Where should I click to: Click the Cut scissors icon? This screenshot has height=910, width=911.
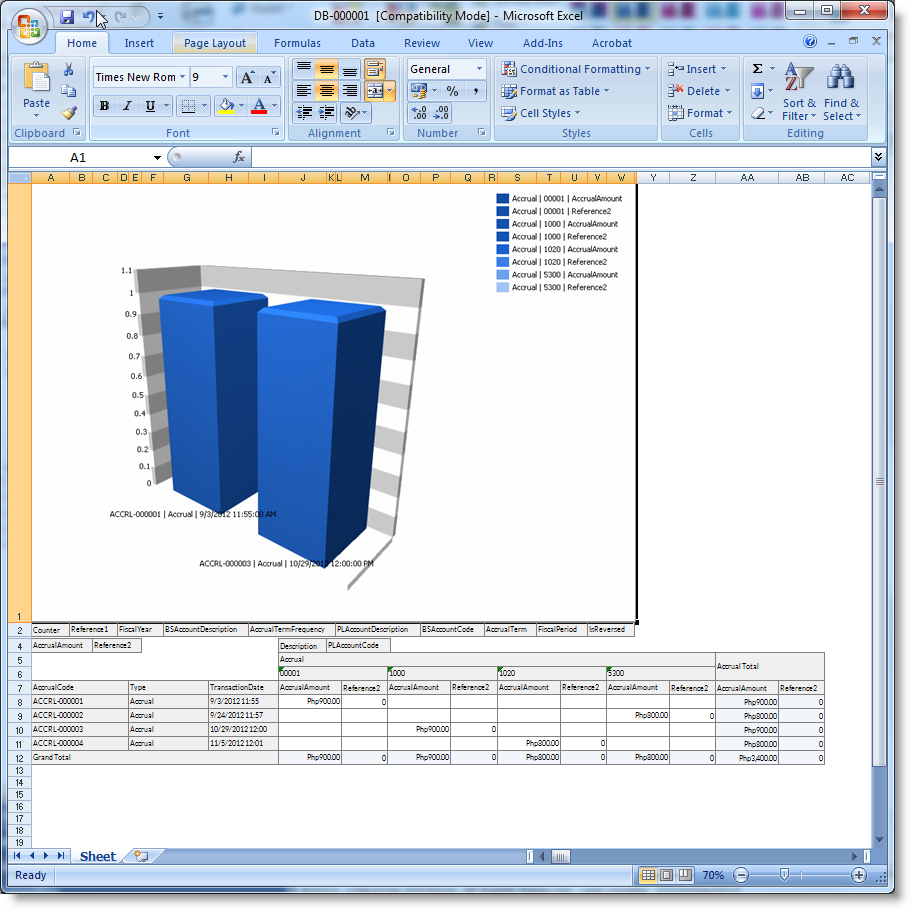point(69,69)
